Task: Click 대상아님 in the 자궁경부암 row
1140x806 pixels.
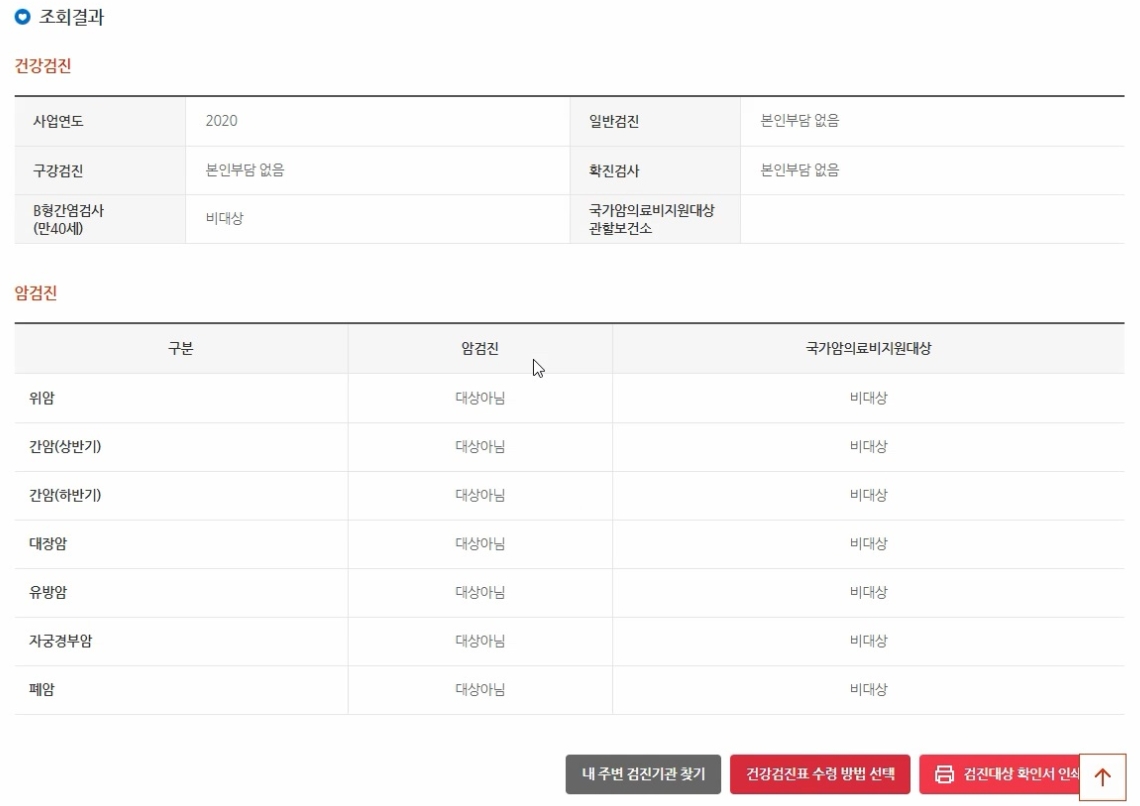Action: click(480, 642)
